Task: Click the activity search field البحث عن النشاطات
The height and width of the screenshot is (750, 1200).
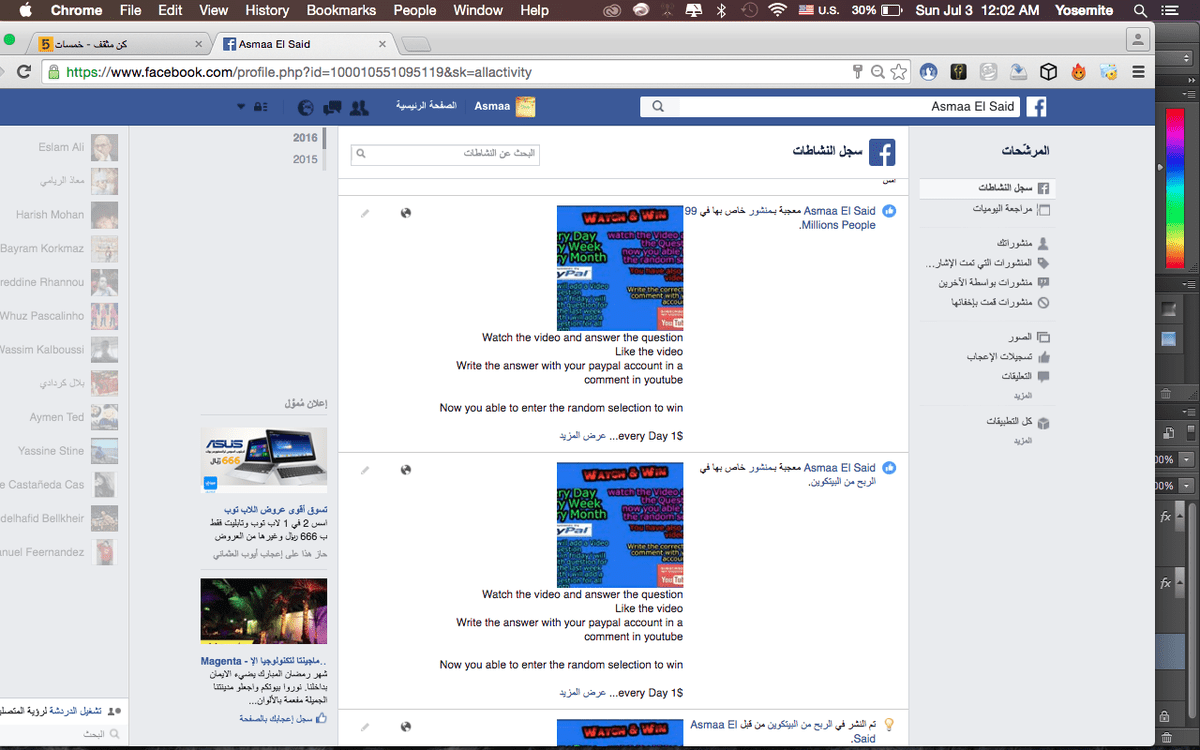Action: [x=445, y=154]
